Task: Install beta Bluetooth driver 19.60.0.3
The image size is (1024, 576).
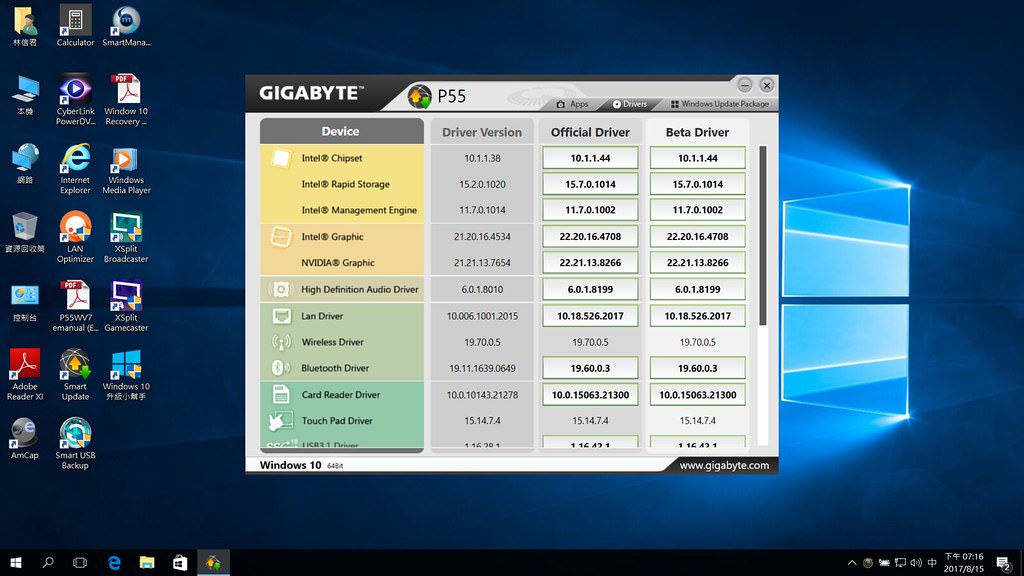Action: click(697, 368)
